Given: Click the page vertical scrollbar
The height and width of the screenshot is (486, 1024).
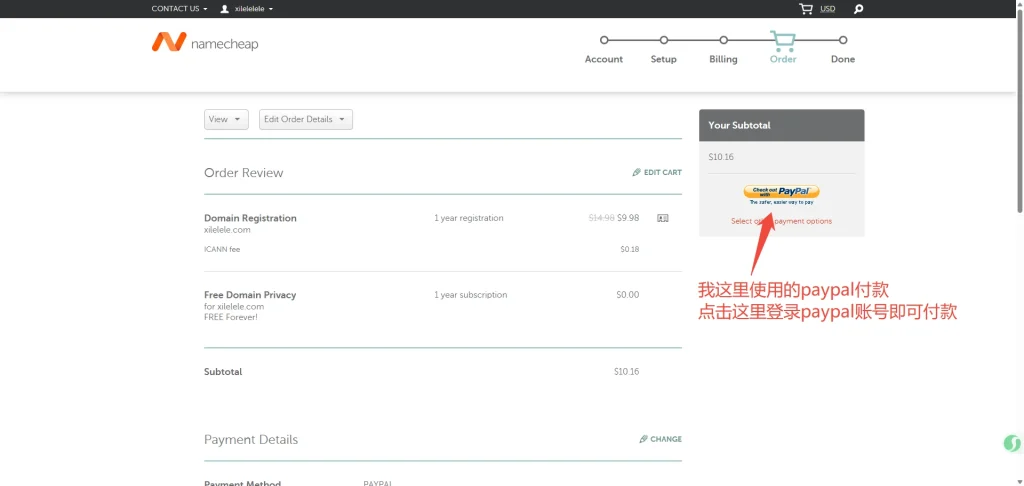Looking at the screenshot, I should click(1020, 111).
